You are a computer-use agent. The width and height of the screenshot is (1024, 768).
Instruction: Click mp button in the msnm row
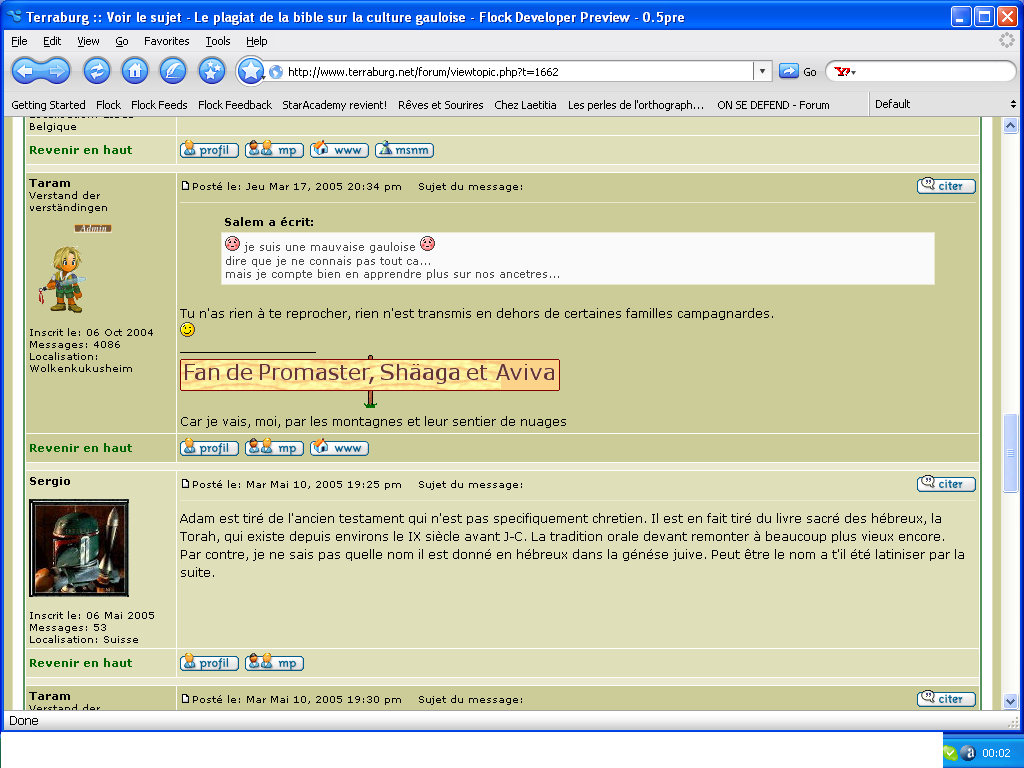coord(274,150)
